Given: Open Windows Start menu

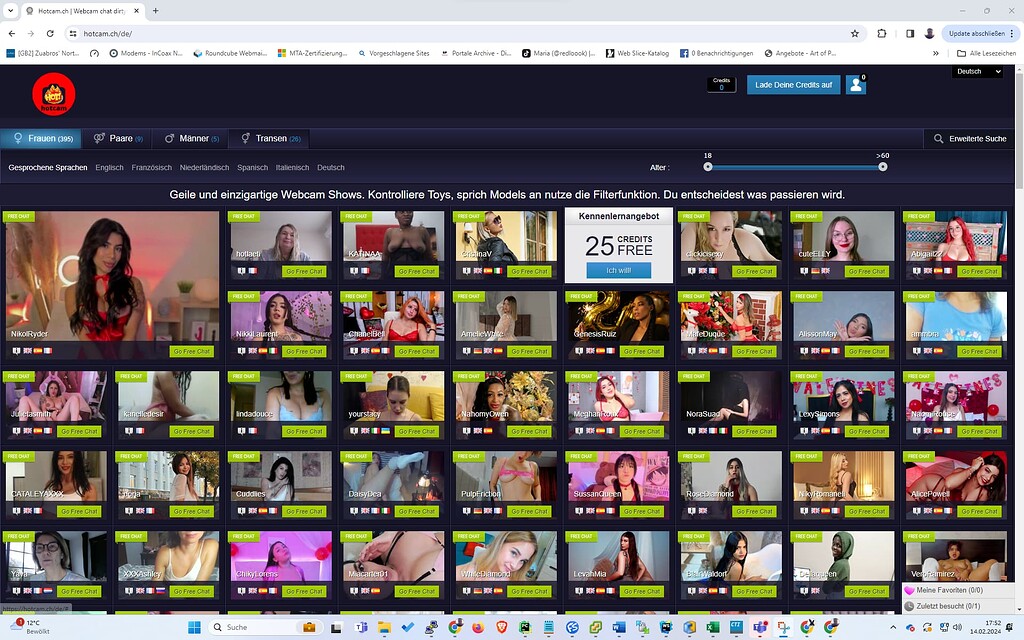Looking at the screenshot, I should tap(194, 628).
